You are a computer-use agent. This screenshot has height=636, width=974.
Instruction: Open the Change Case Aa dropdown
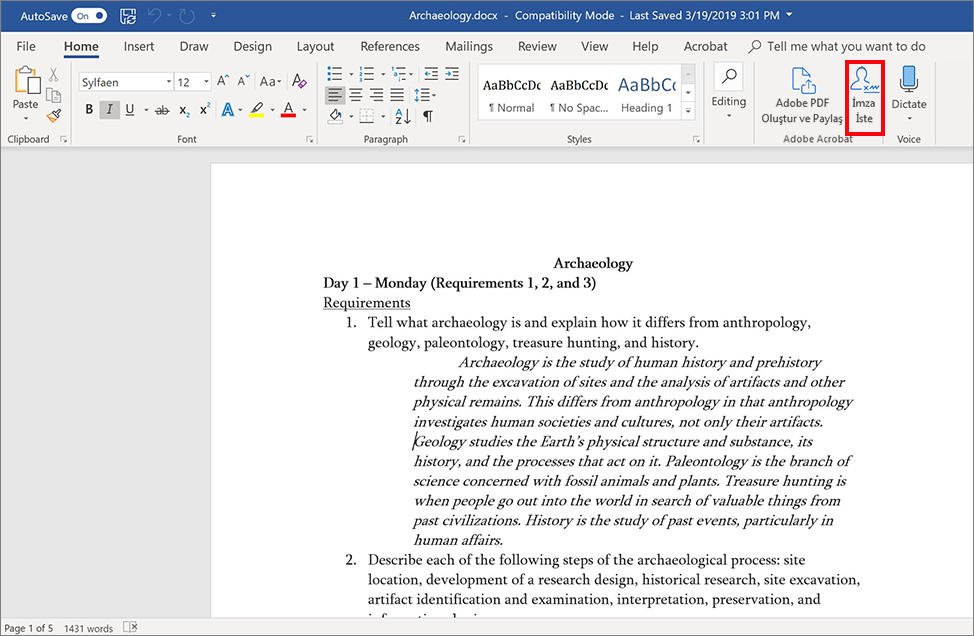point(270,81)
